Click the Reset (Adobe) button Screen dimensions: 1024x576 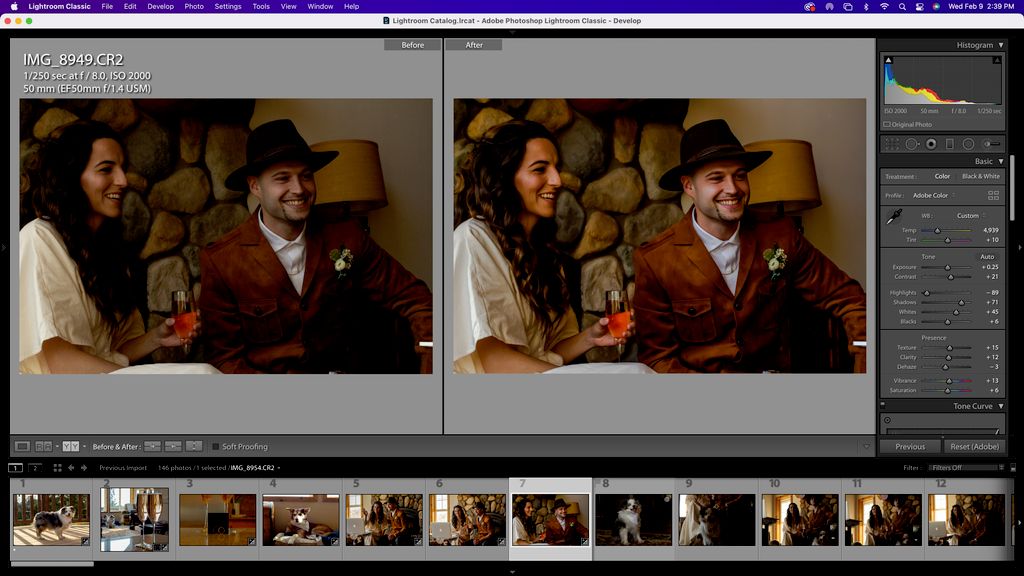click(974, 447)
